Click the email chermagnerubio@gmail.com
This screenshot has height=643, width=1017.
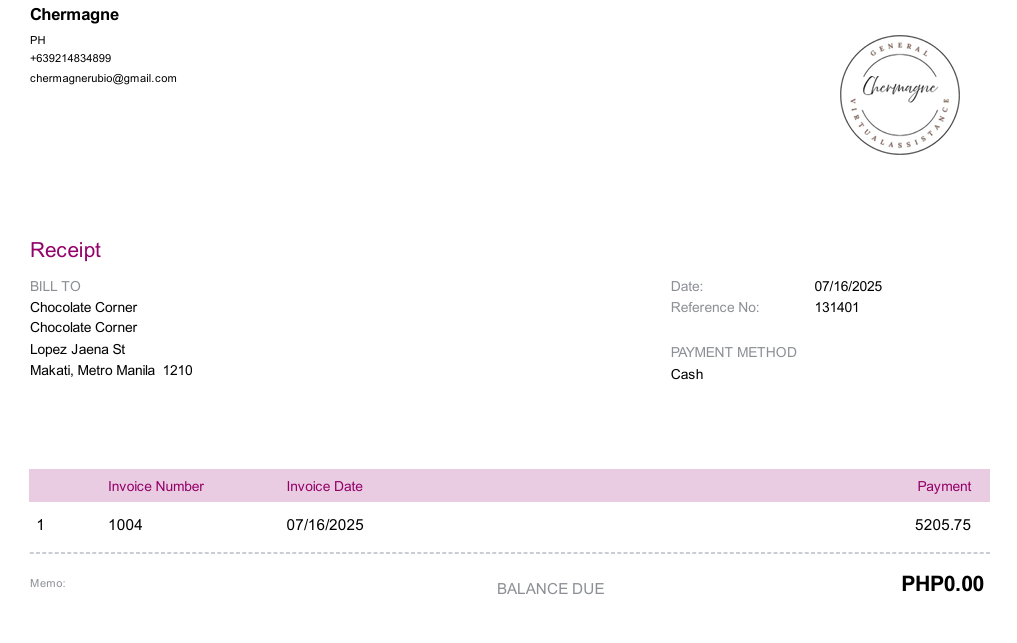103,79
